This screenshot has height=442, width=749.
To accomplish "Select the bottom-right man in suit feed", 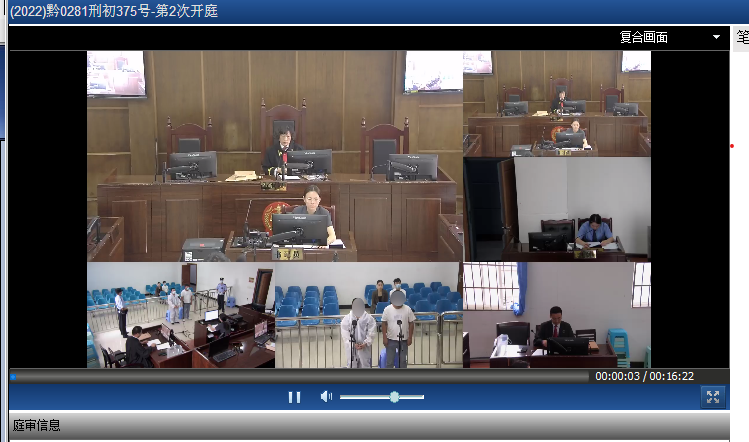I will coord(556,315).
